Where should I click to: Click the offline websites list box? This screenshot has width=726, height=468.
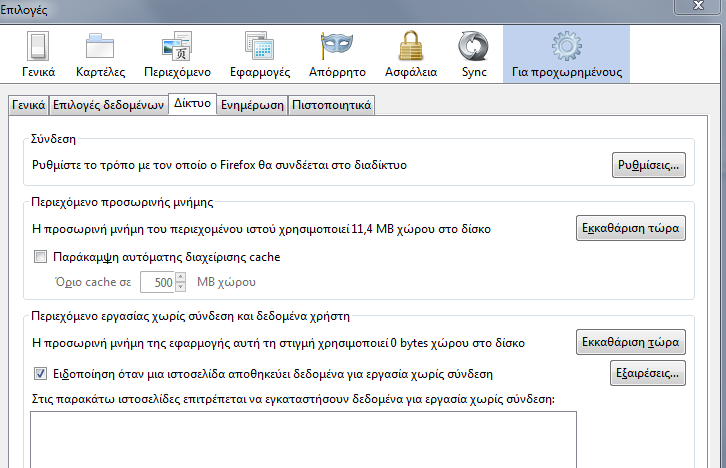tap(303, 439)
